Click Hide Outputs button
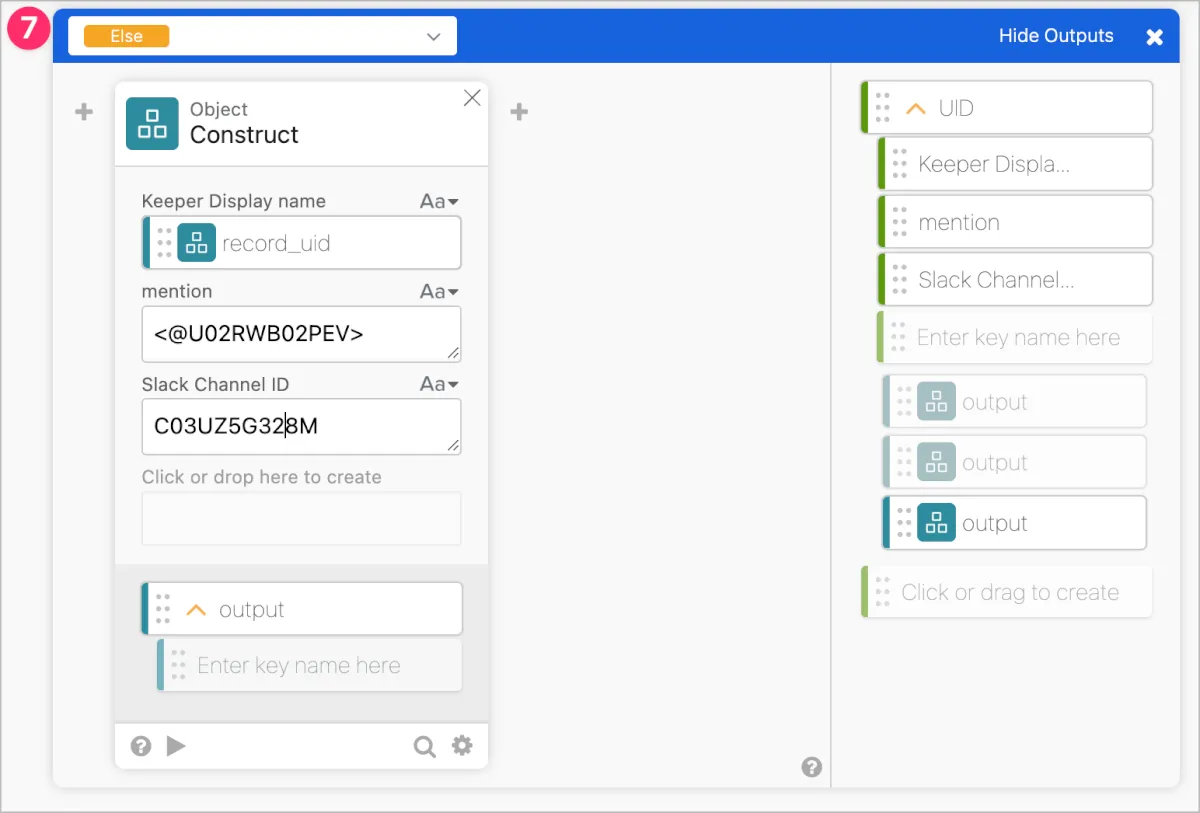Screen dimensions: 1200x813 1055,36
